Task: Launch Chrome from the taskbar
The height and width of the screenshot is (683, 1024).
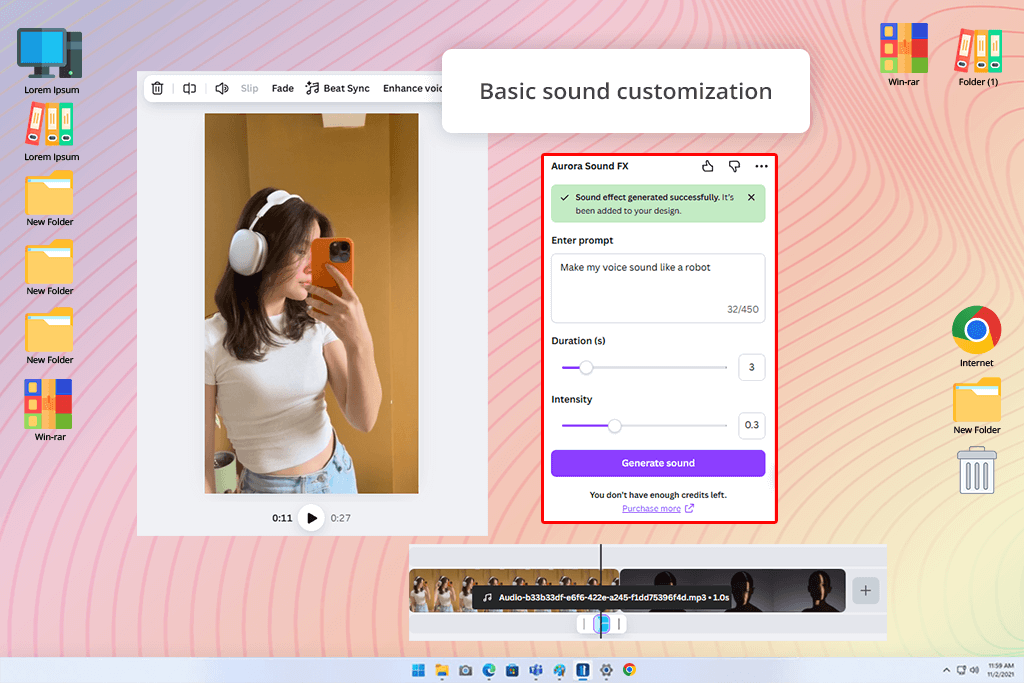Action: [630, 670]
